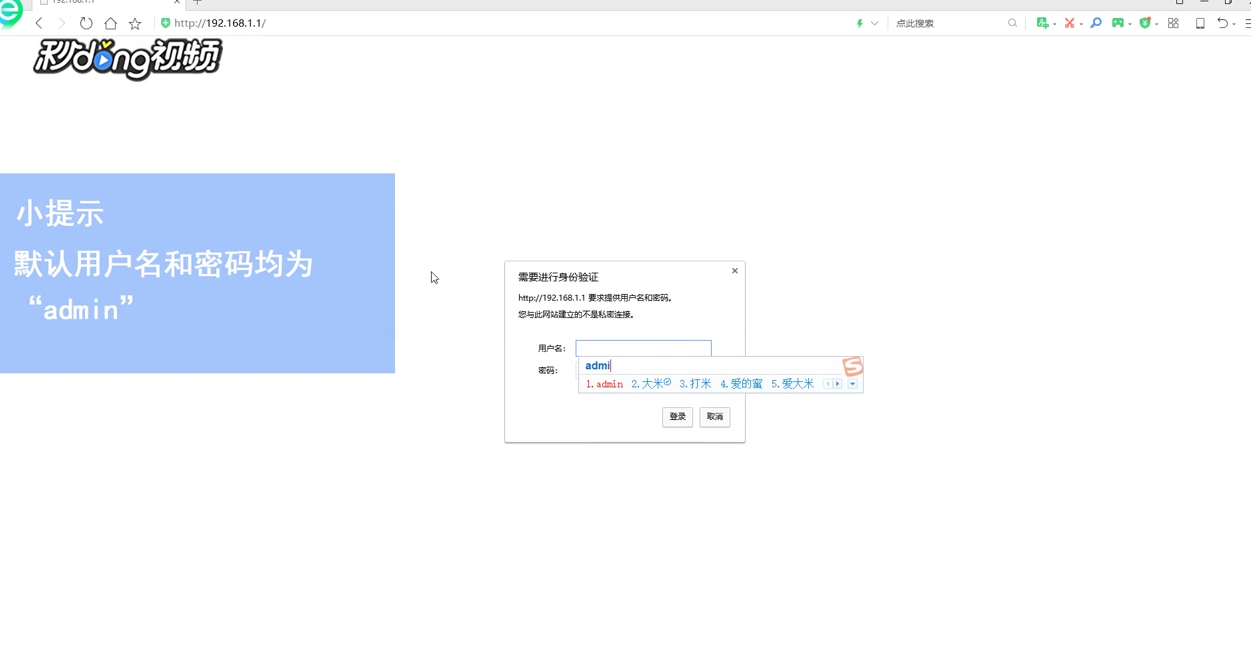The height and width of the screenshot is (661, 1251).
Task: Select IME candidate 2. 大米
Action: (x=651, y=384)
